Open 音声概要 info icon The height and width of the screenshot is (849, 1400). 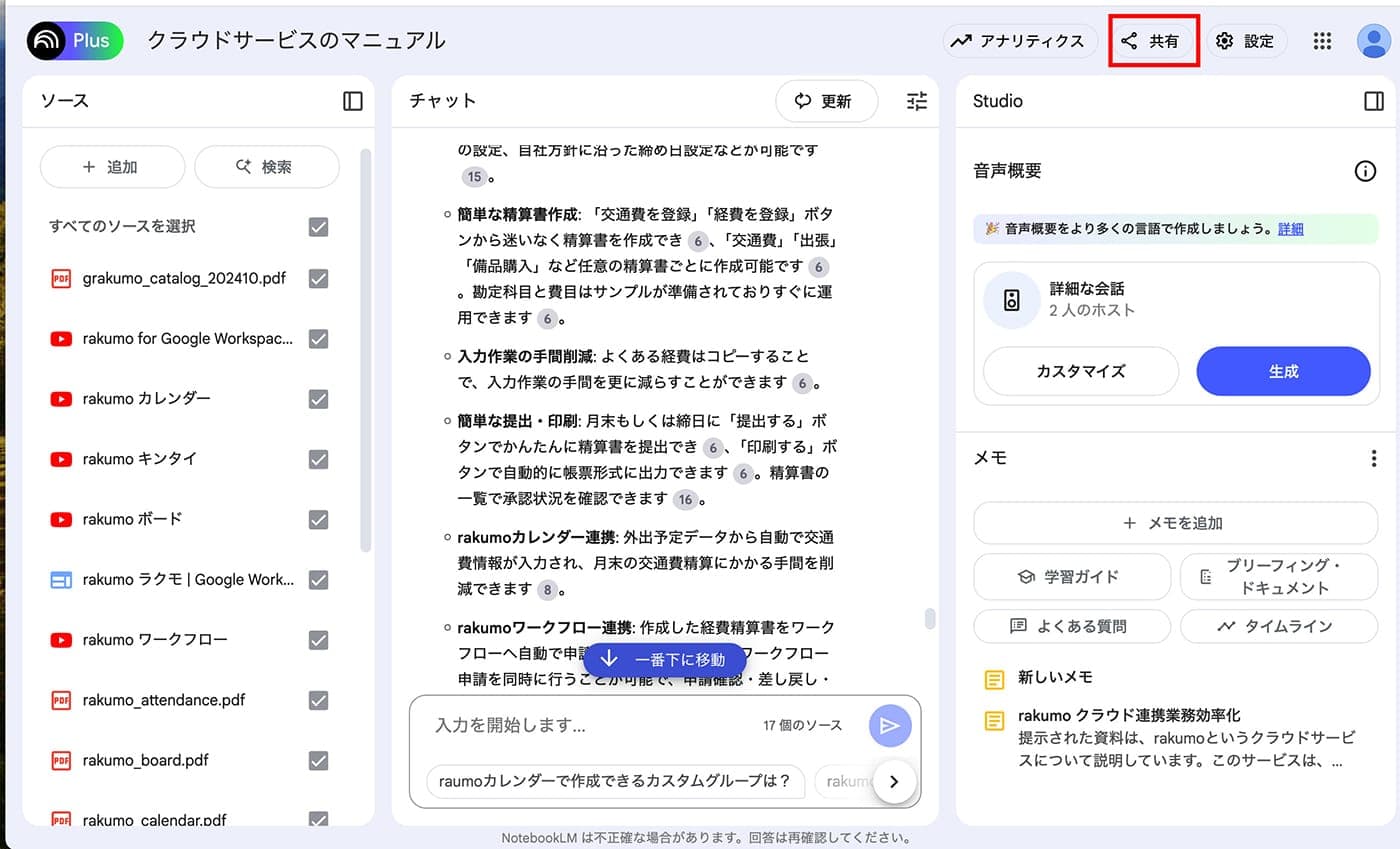(1365, 171)
